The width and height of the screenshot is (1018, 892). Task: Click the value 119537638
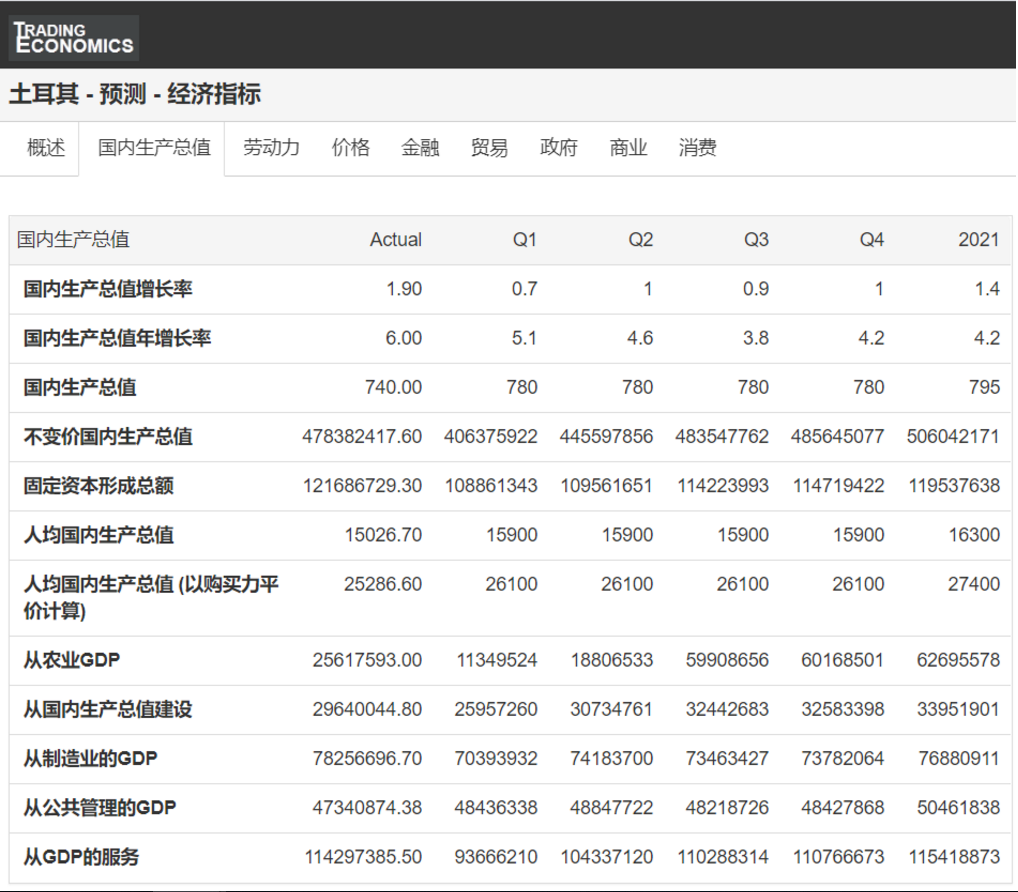point(954,486)
